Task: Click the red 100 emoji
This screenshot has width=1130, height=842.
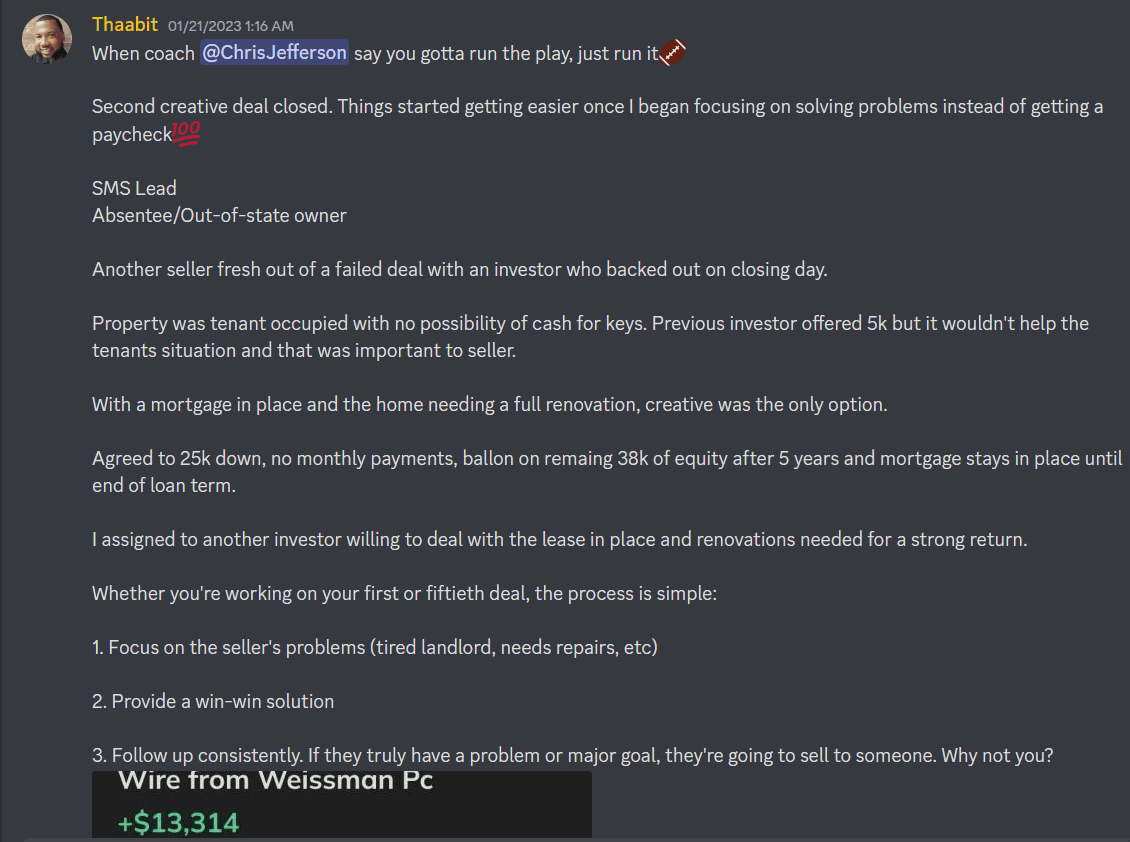Action: click(186, 133)
